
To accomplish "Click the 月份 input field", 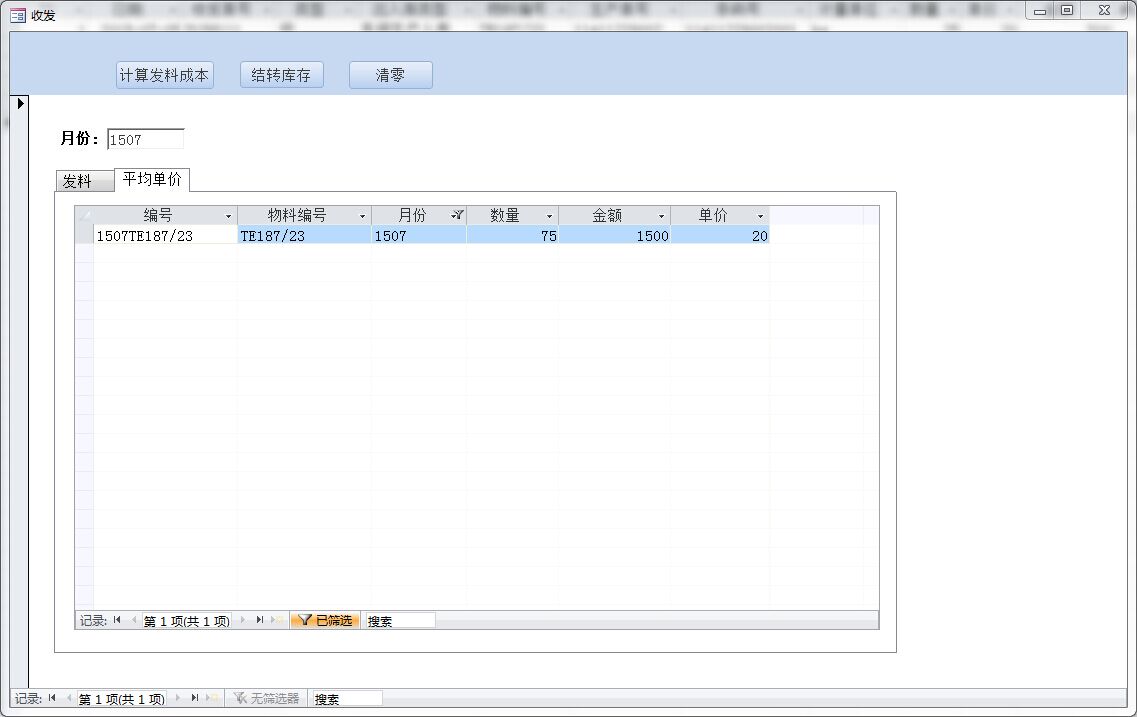I will click(145, 139).
